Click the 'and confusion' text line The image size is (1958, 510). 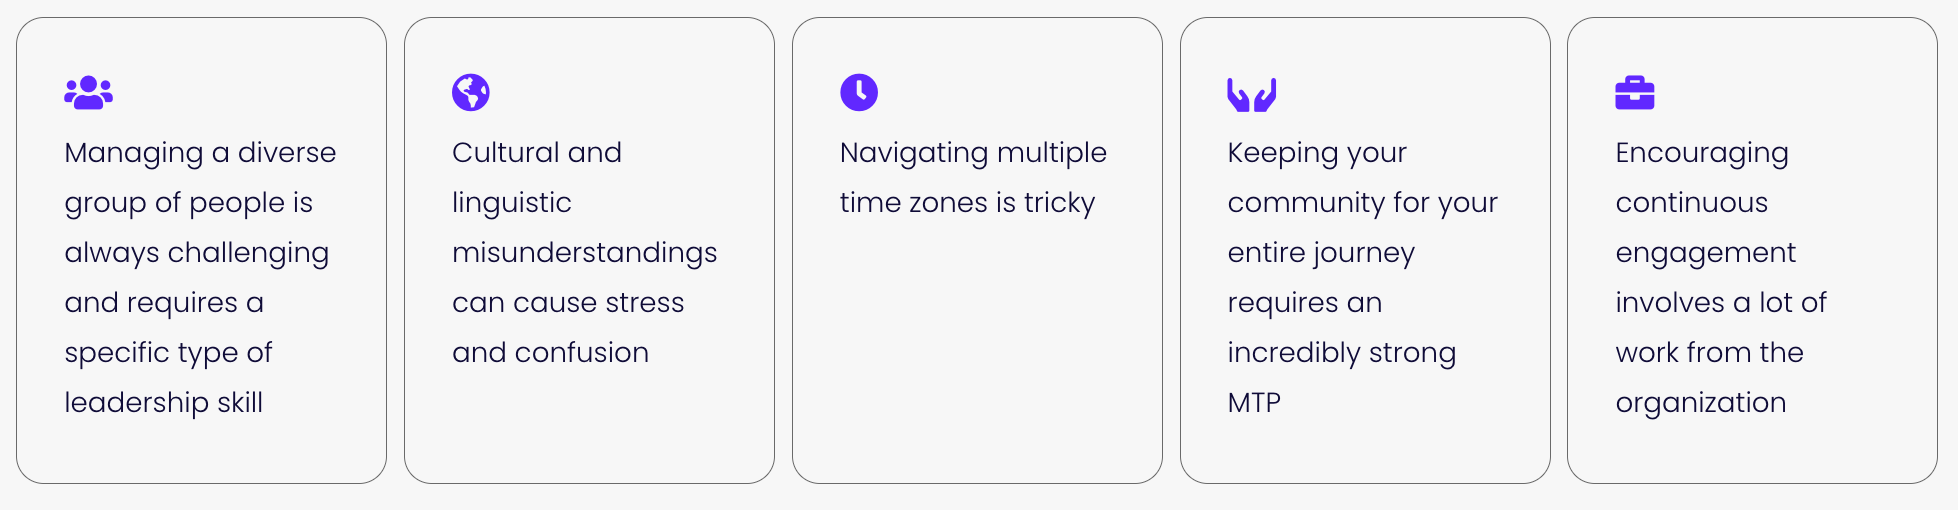pyautogui.click(x=550, y=353)
